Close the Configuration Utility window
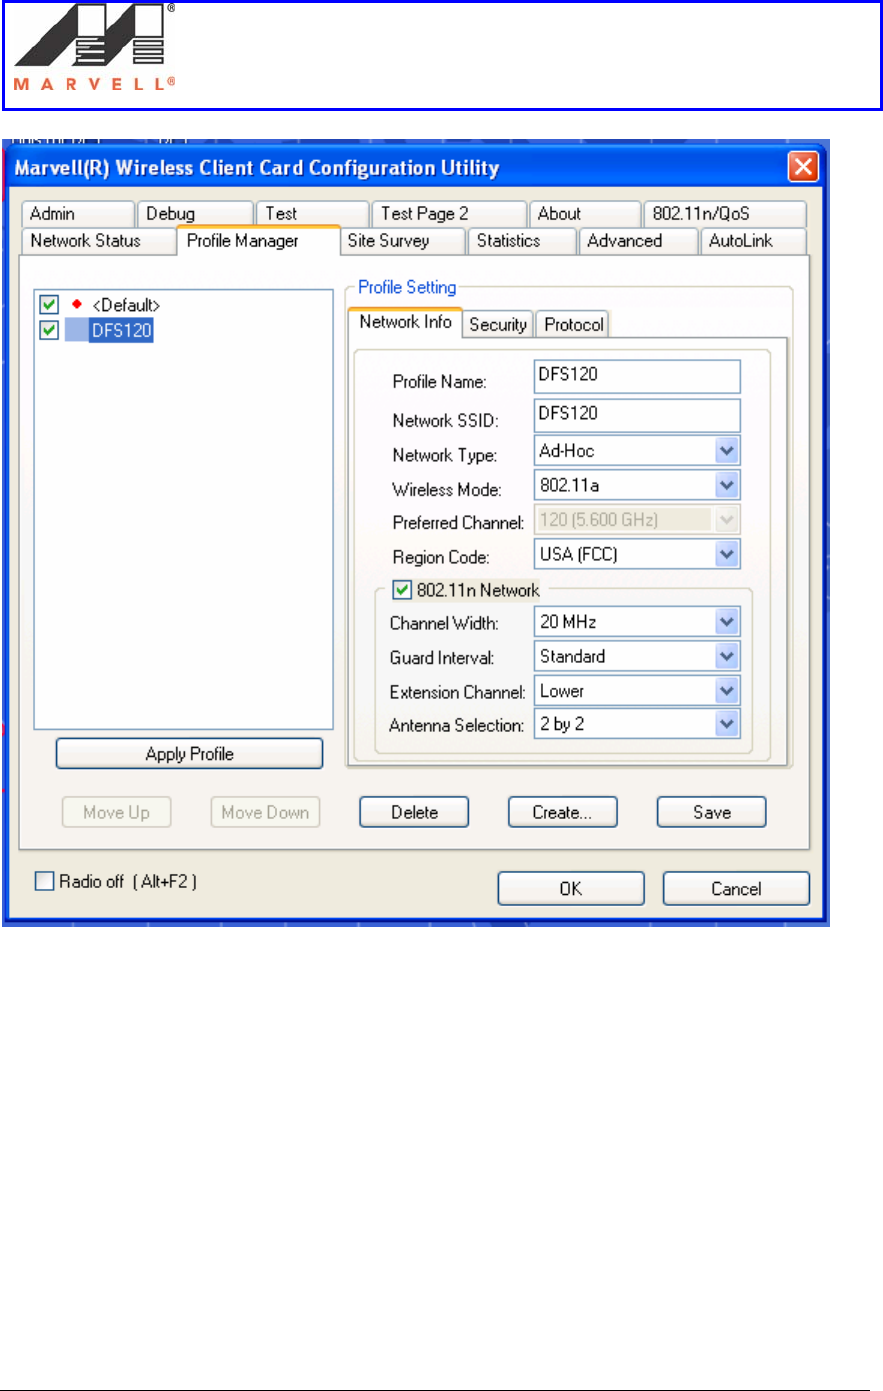Screen dimensions: 883x1391 click(803, 167)
